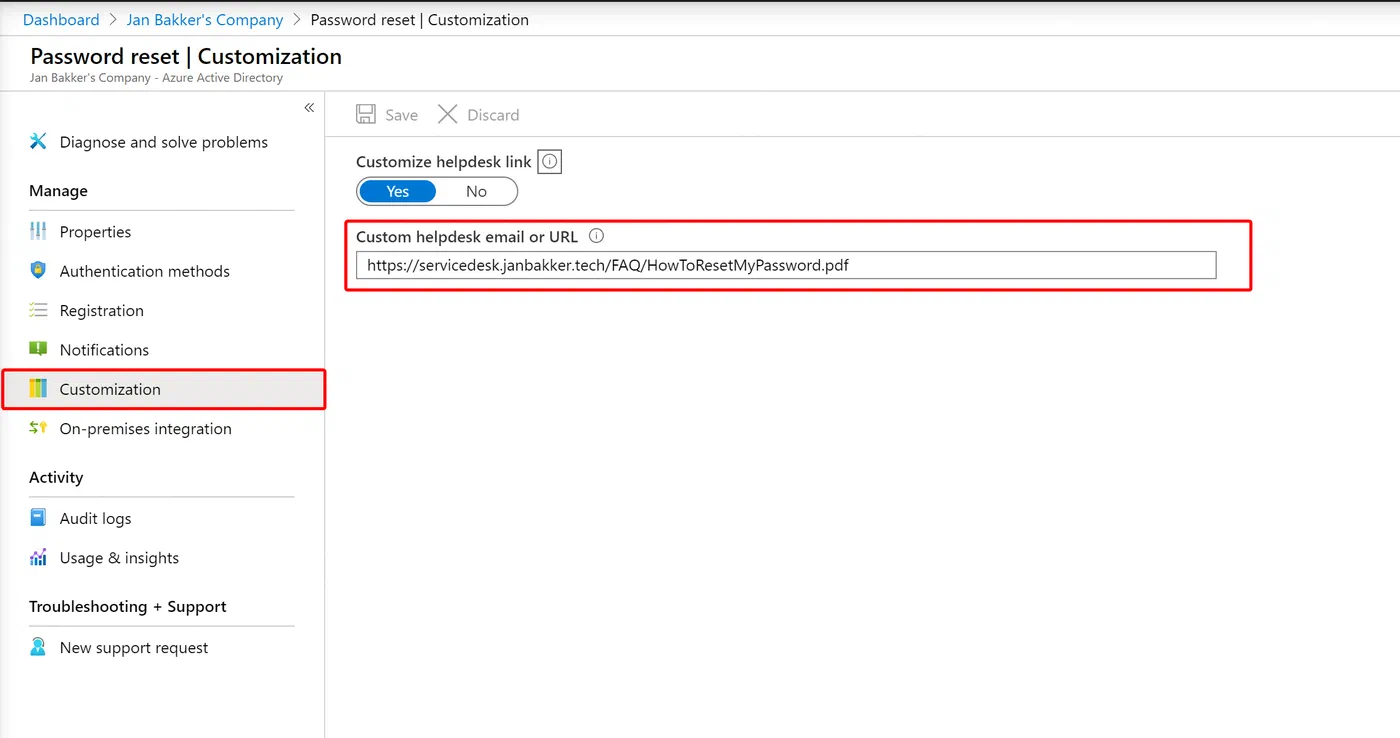
Task: Click the custom helpdesk URL input field
Action: tap(786, 265)
